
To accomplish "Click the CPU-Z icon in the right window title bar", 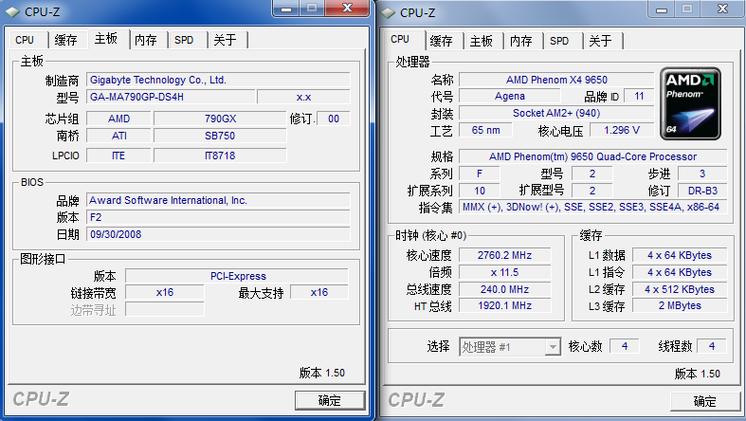I will click(x=388, y=12).
